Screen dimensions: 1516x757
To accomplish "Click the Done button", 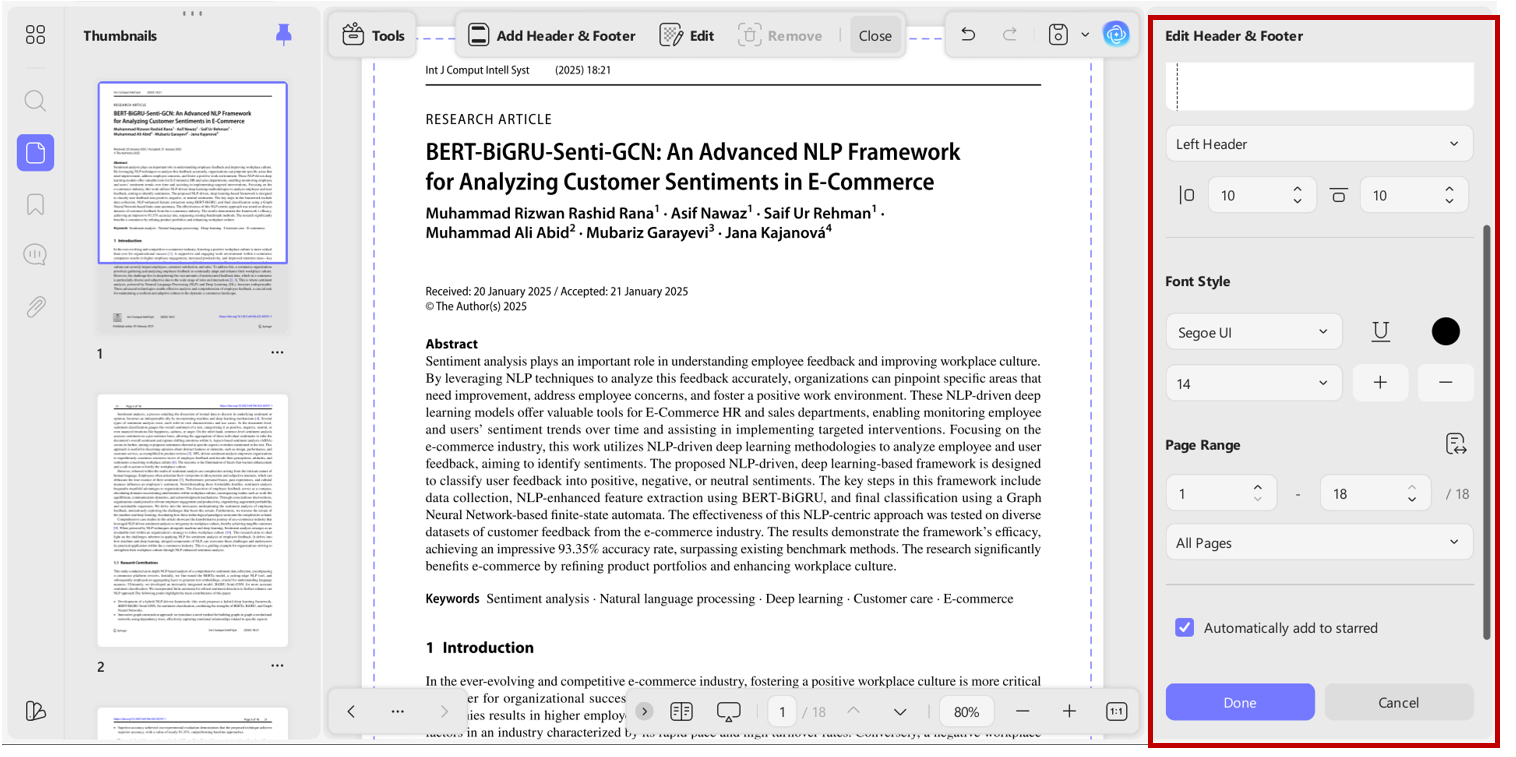I will click(x=1240, y=702).
